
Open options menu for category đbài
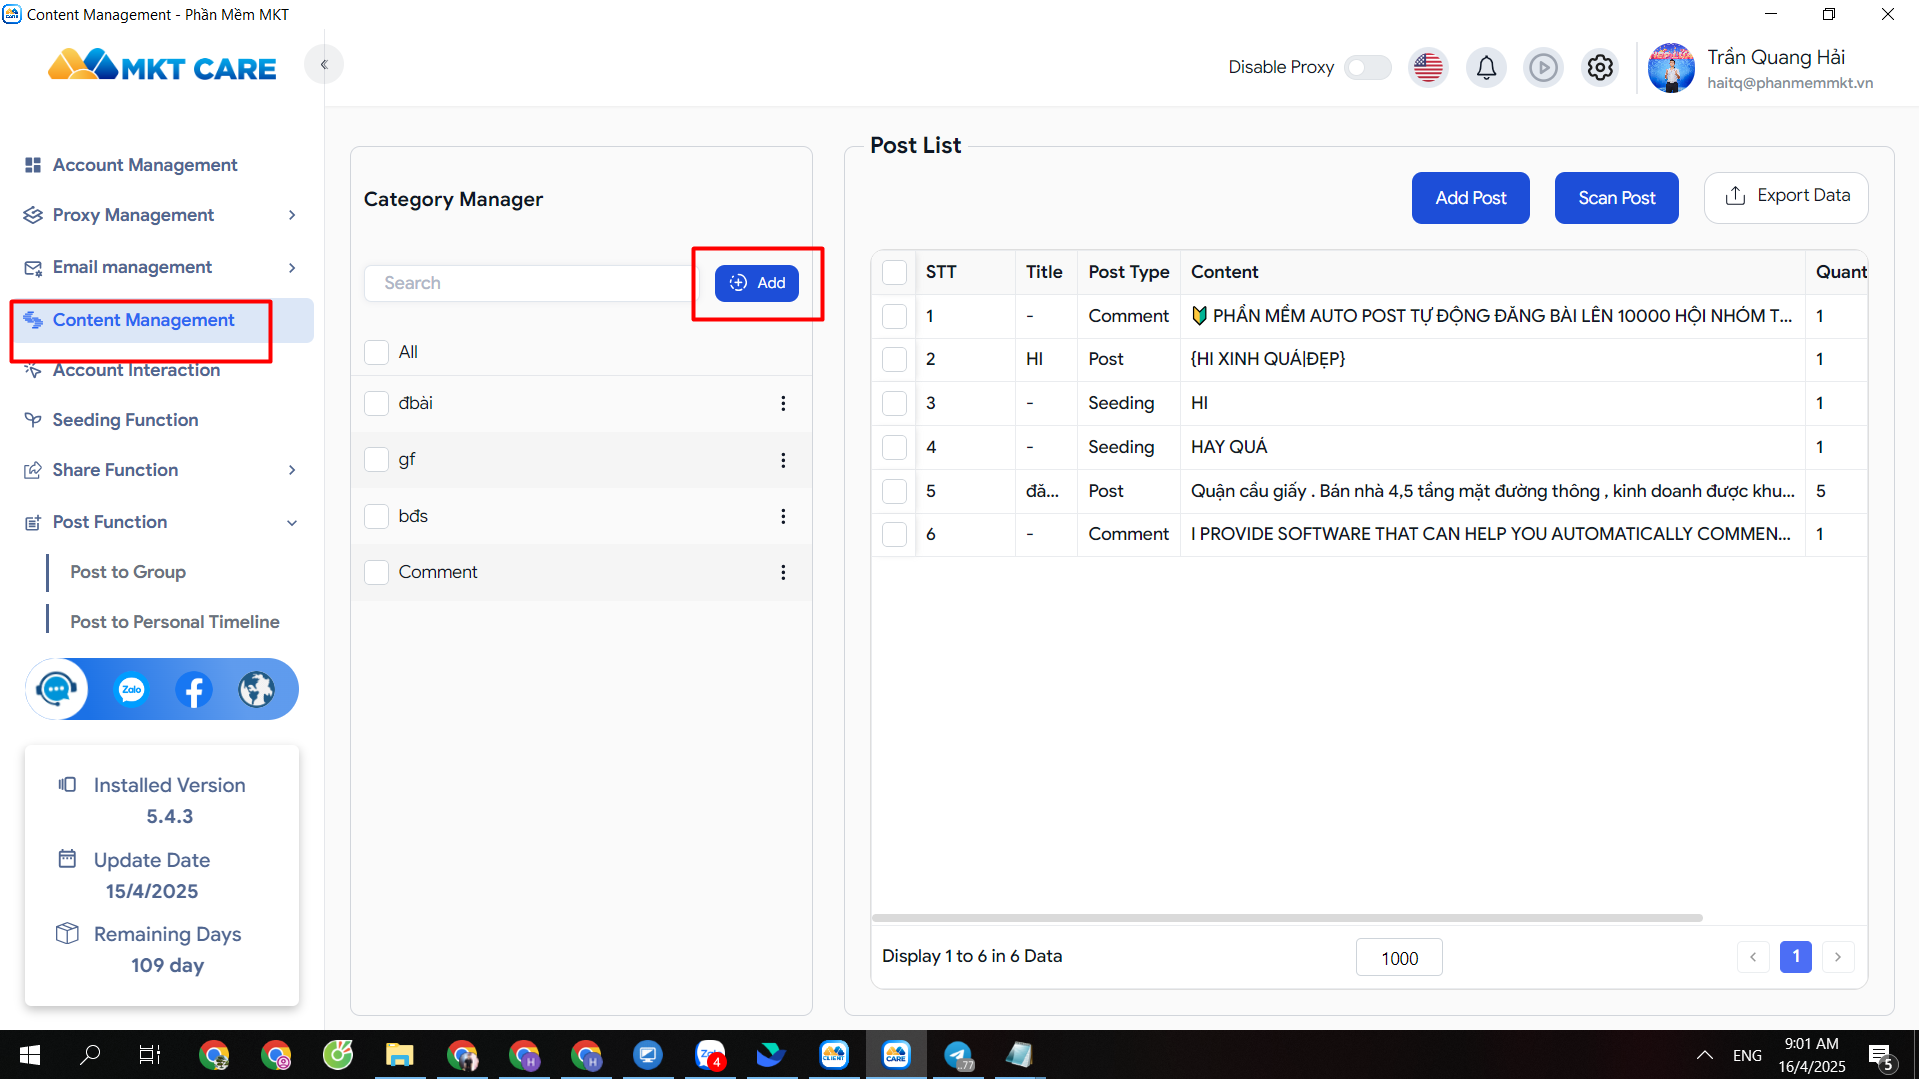[x=783, y=403]
